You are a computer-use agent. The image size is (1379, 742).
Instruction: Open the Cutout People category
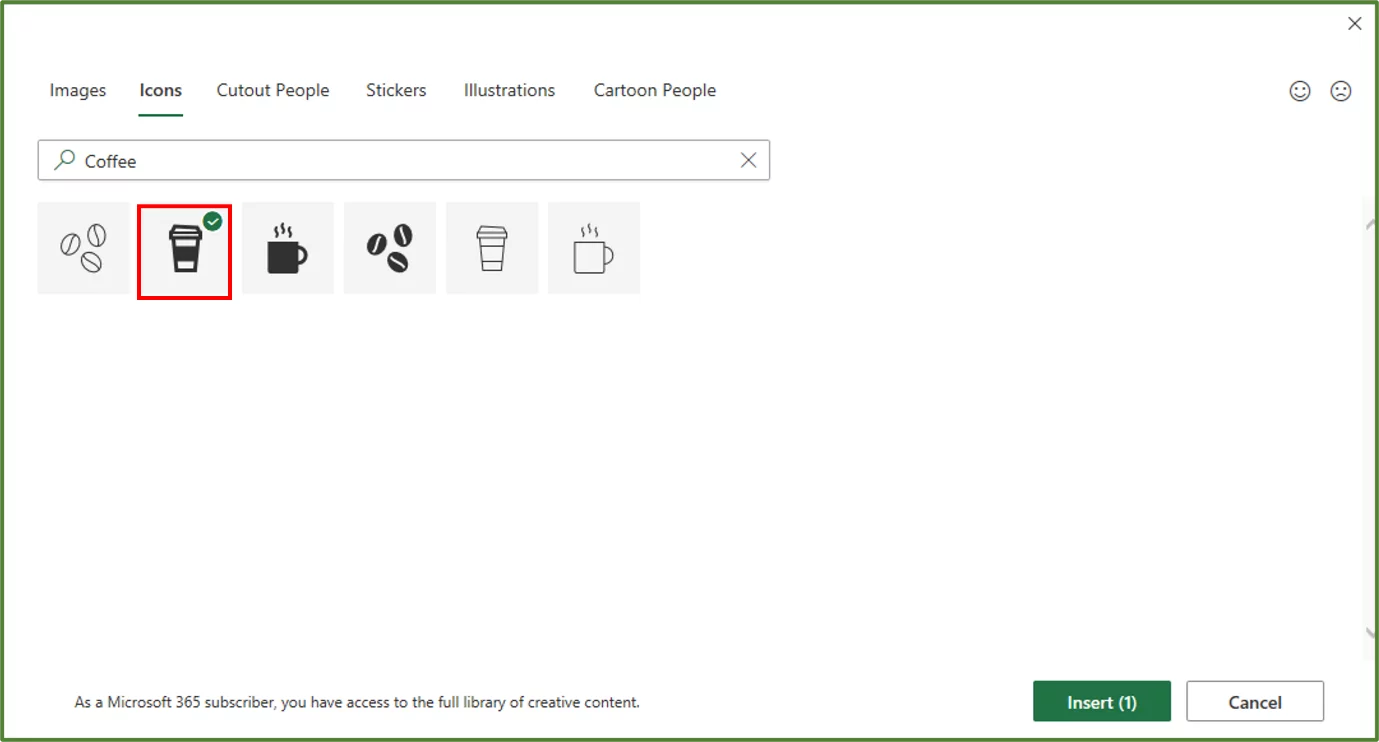coord(273,90)
